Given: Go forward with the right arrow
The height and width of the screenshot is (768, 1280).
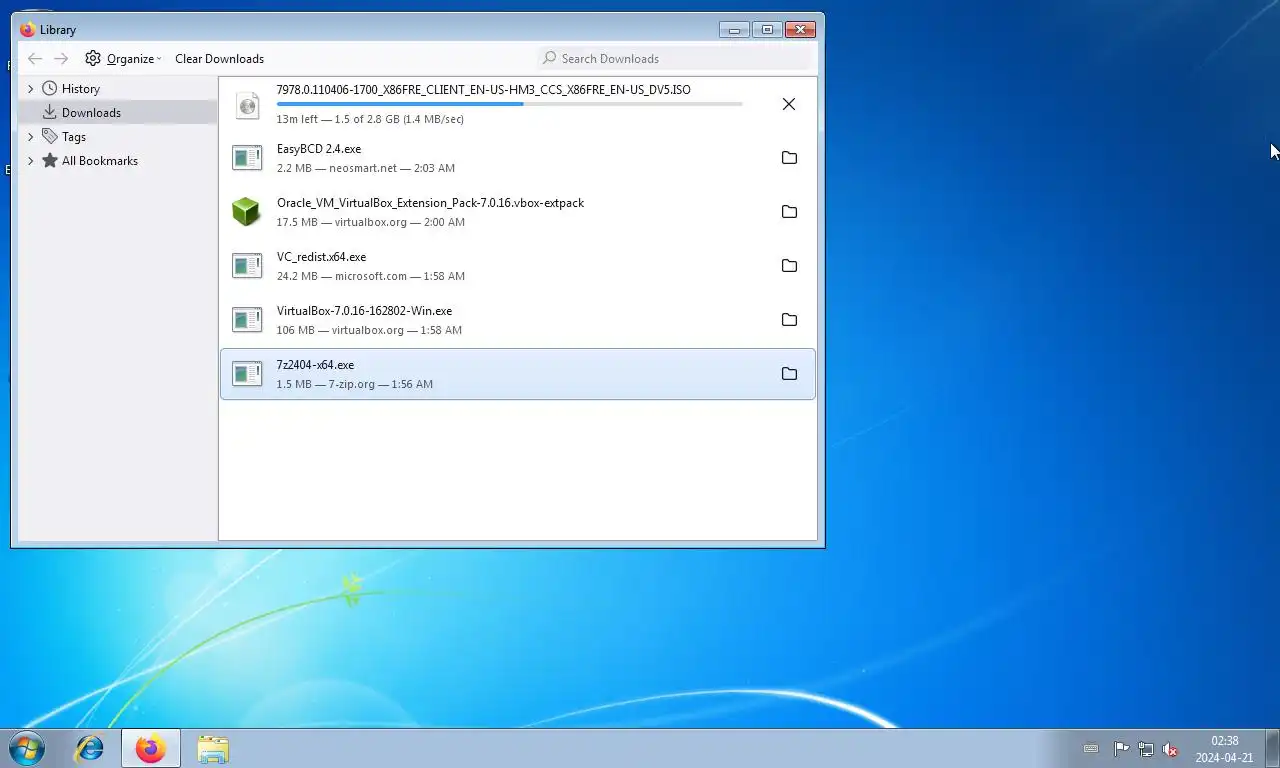Looking at the screenshot, I should 61,59.
